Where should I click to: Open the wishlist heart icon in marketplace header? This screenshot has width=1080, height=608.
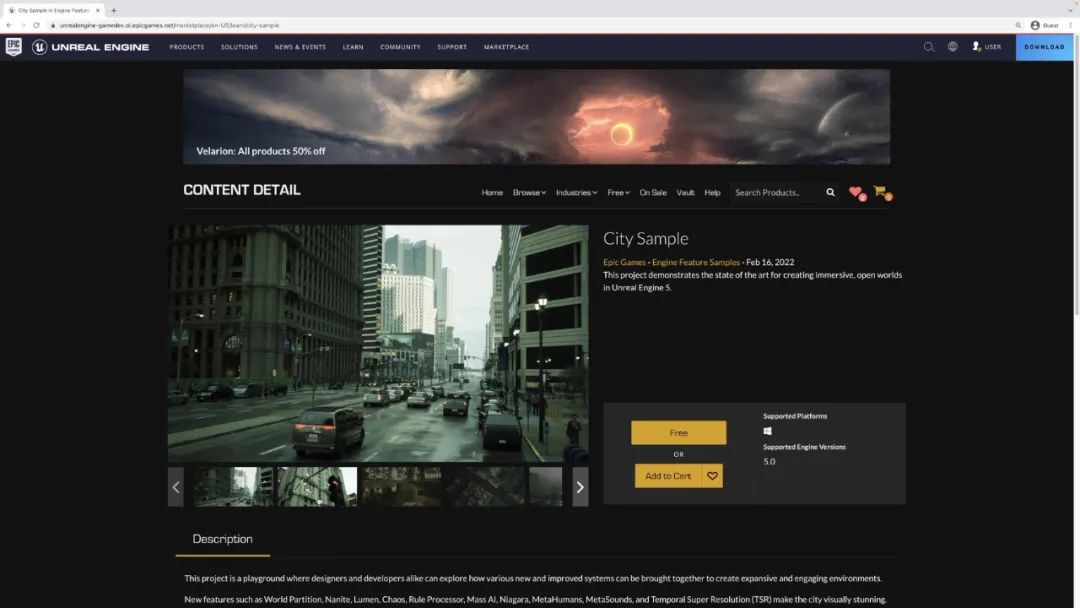[x=855, y=192]
